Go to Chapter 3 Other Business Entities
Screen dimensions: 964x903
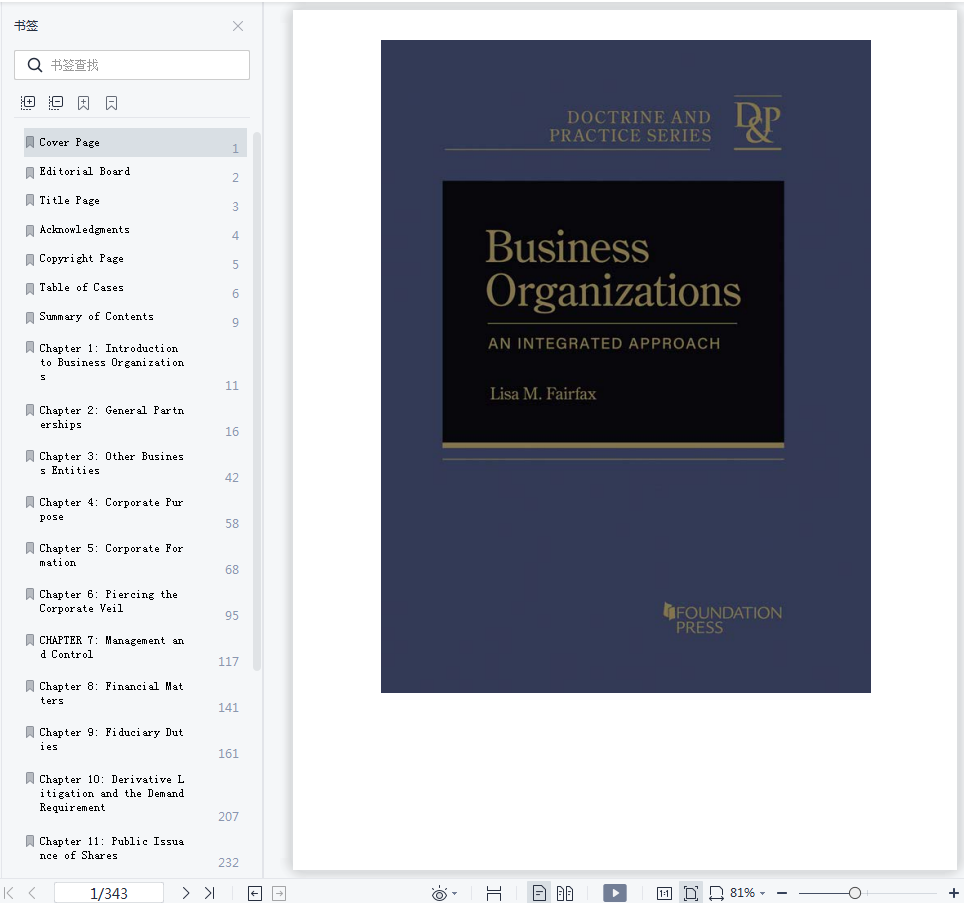coord(135,464)
